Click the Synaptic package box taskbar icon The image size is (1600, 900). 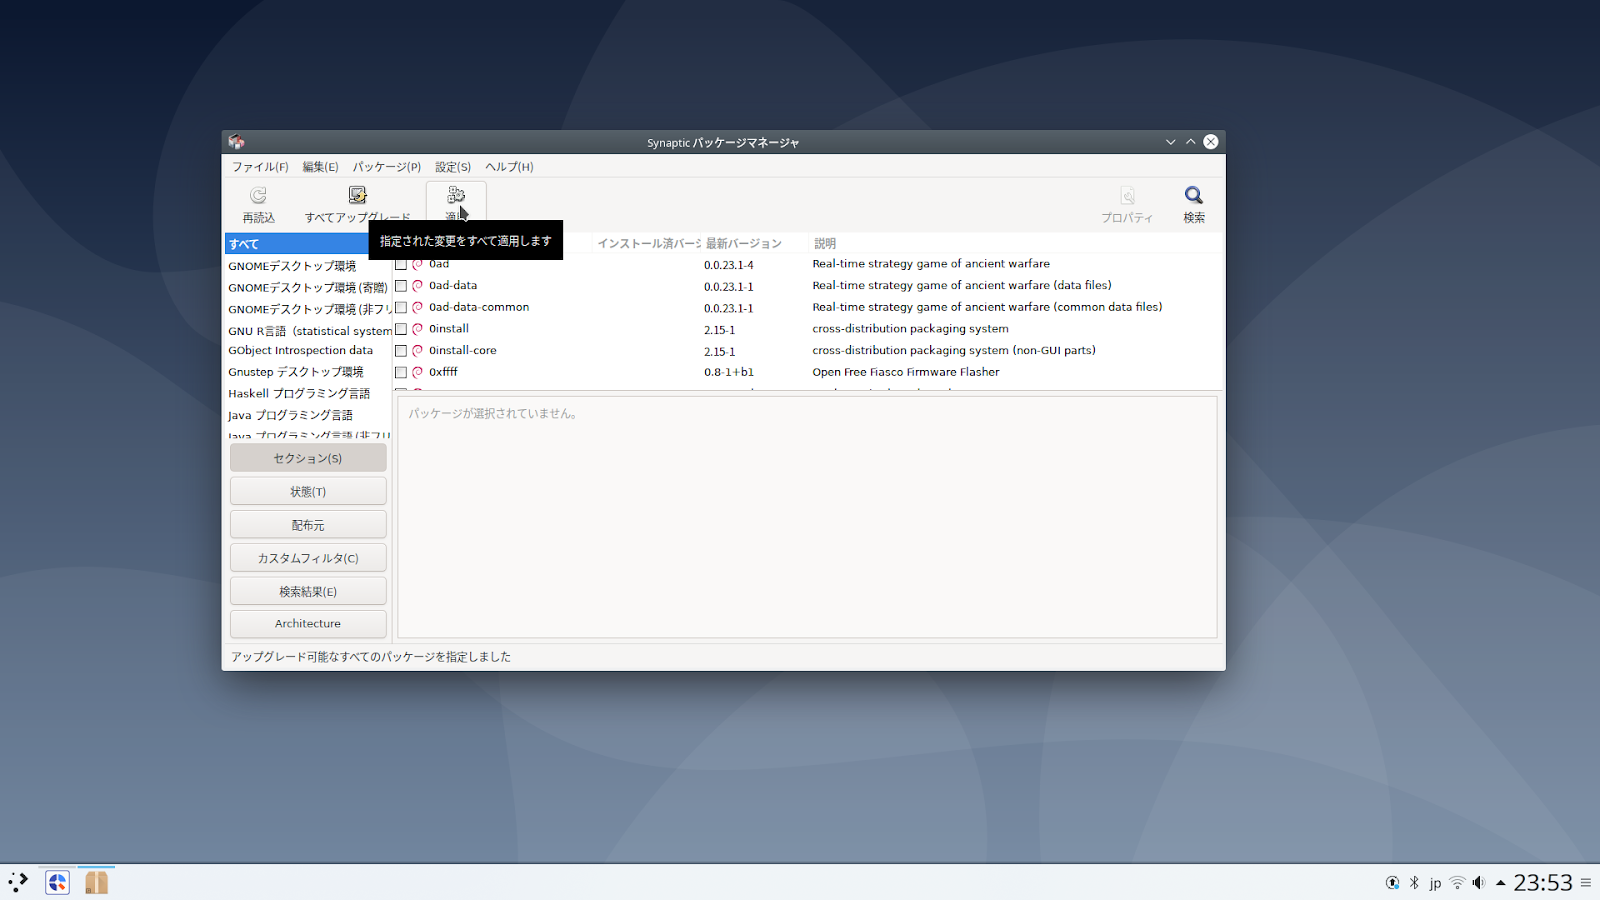click(x=96, y=882)
